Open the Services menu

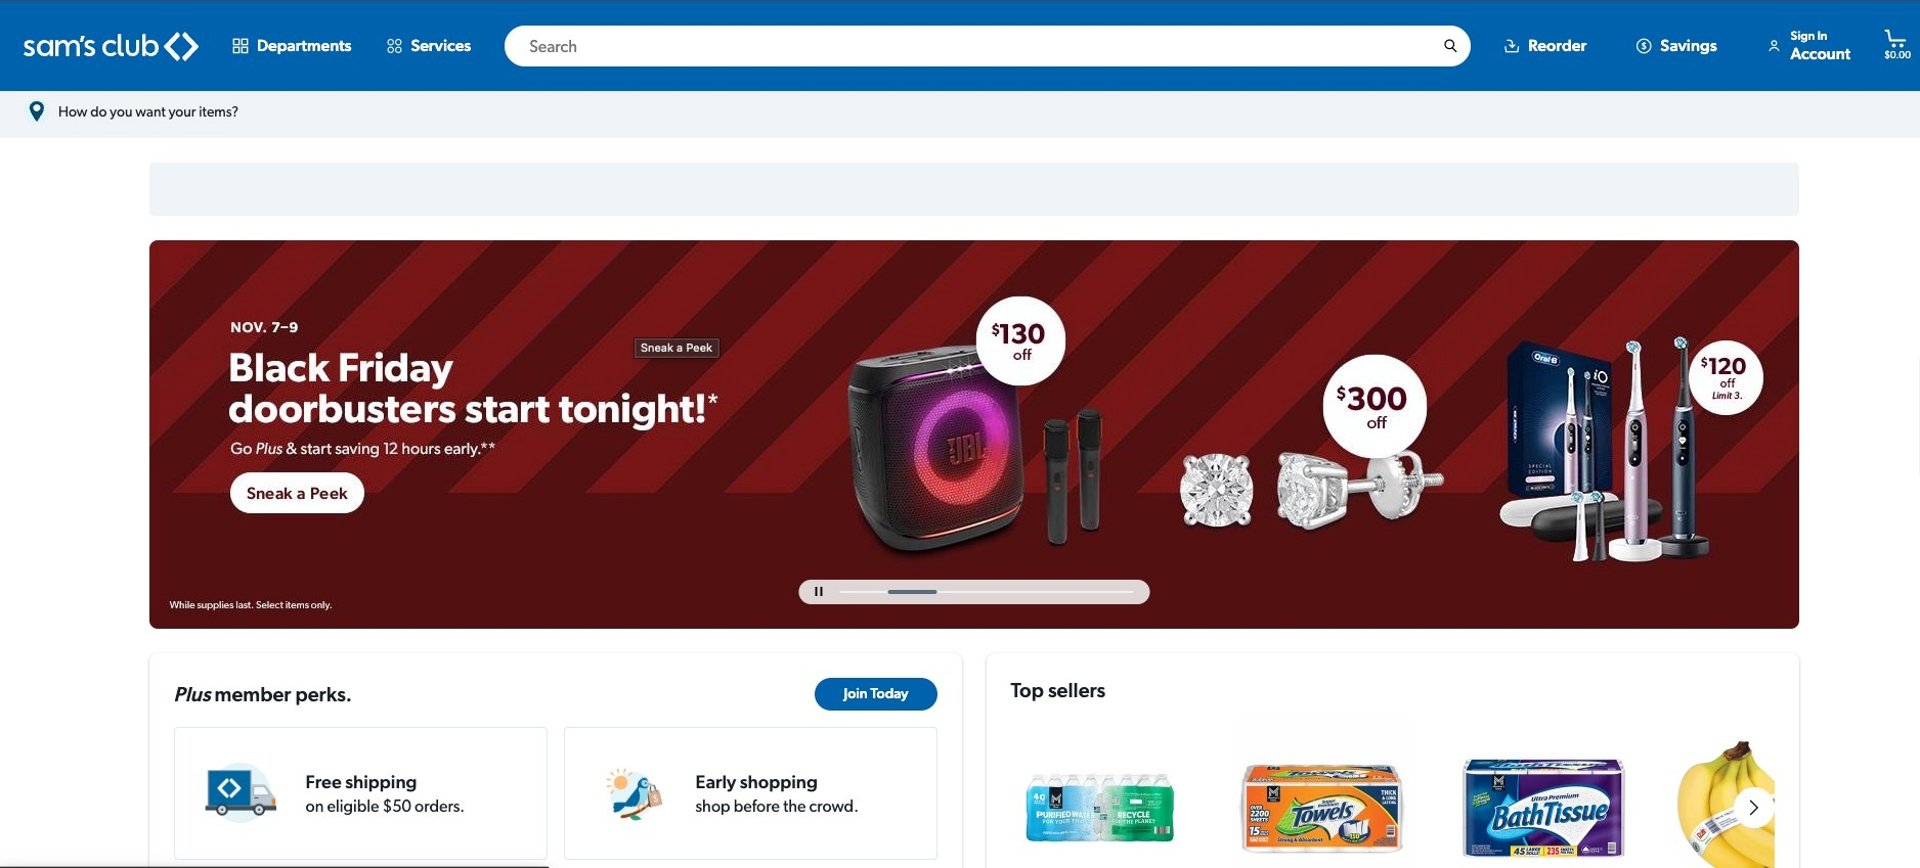point(429,46)
